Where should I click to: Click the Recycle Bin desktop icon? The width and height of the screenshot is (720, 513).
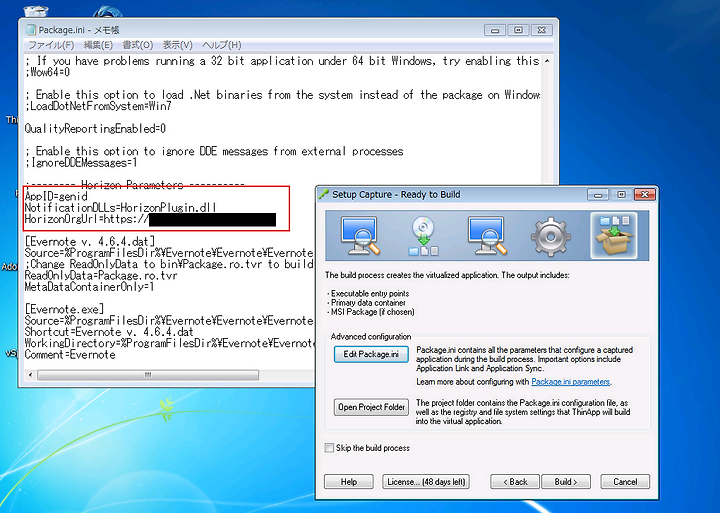[x=36, y=10]
